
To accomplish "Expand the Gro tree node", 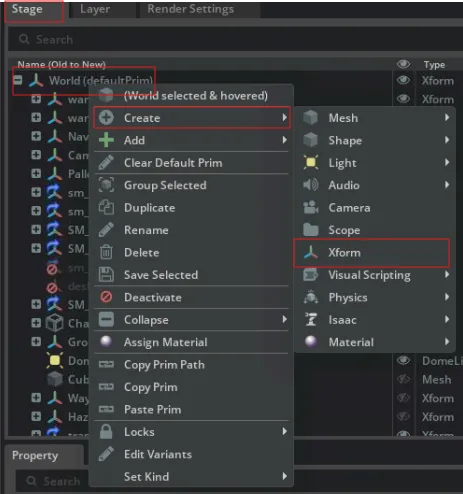I will pyautogui.click(x=36, y=341).
